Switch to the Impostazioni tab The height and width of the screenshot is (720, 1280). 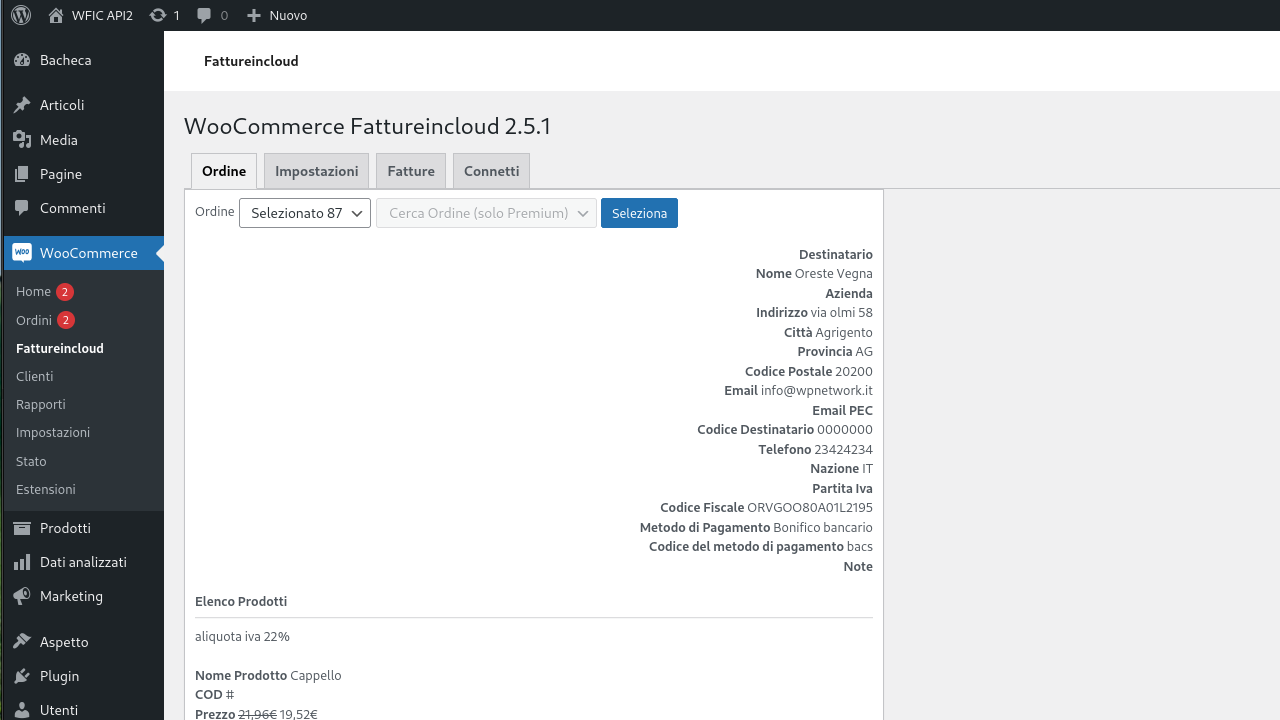tap(317, 171)
